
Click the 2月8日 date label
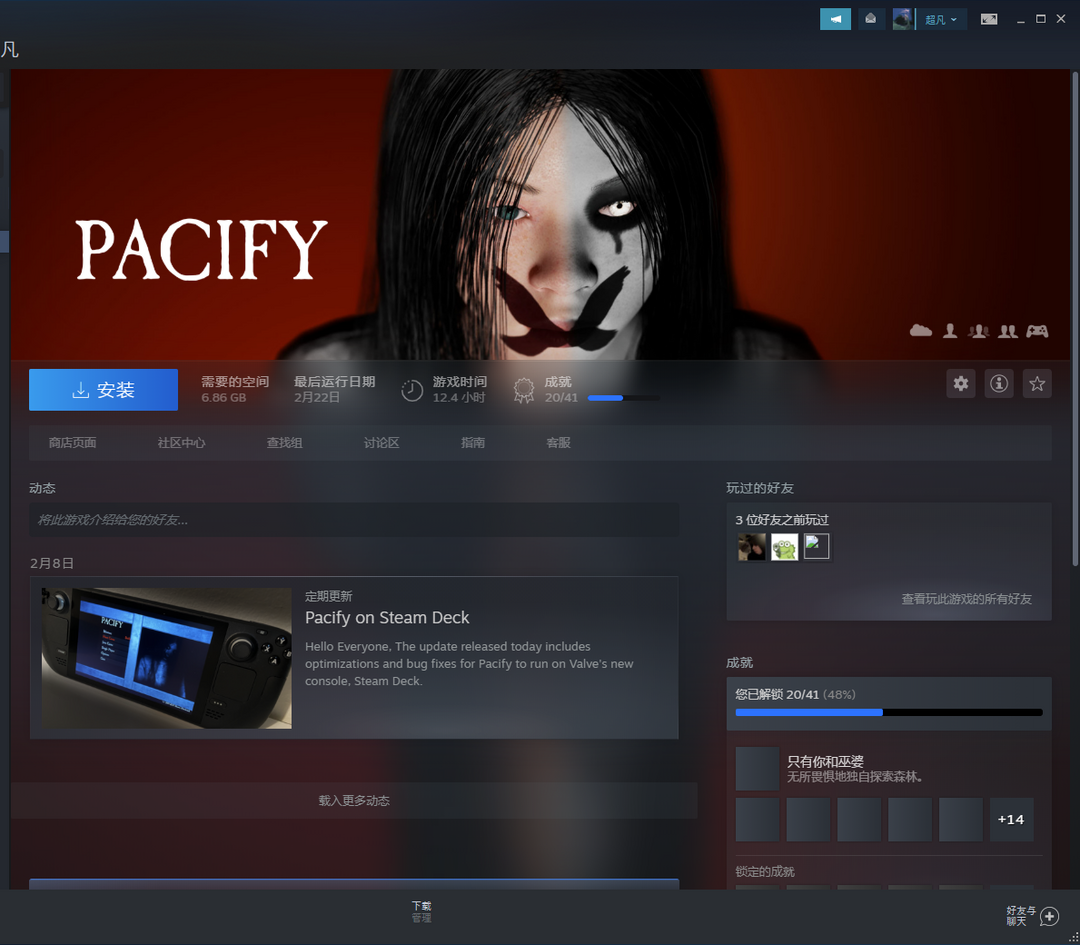(52, 563)
